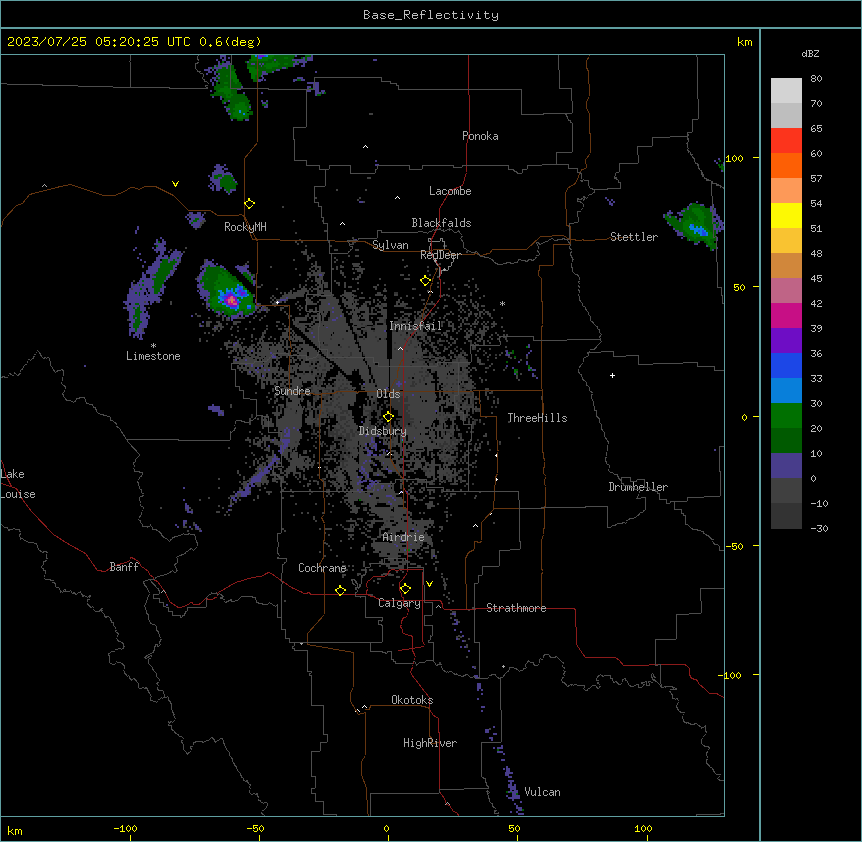
Task: Click the yellow diamond marker between Olds and Didsbury
Action: point(388,417)
